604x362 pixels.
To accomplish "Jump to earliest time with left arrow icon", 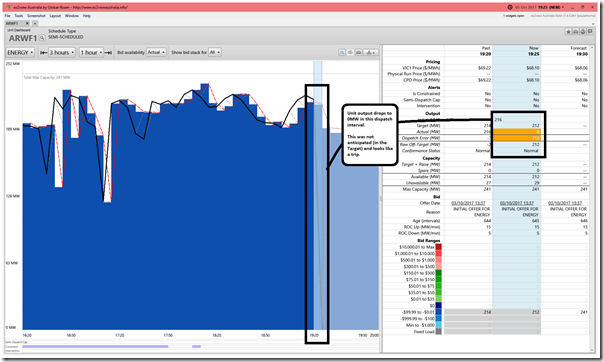I will pos(44,52).
